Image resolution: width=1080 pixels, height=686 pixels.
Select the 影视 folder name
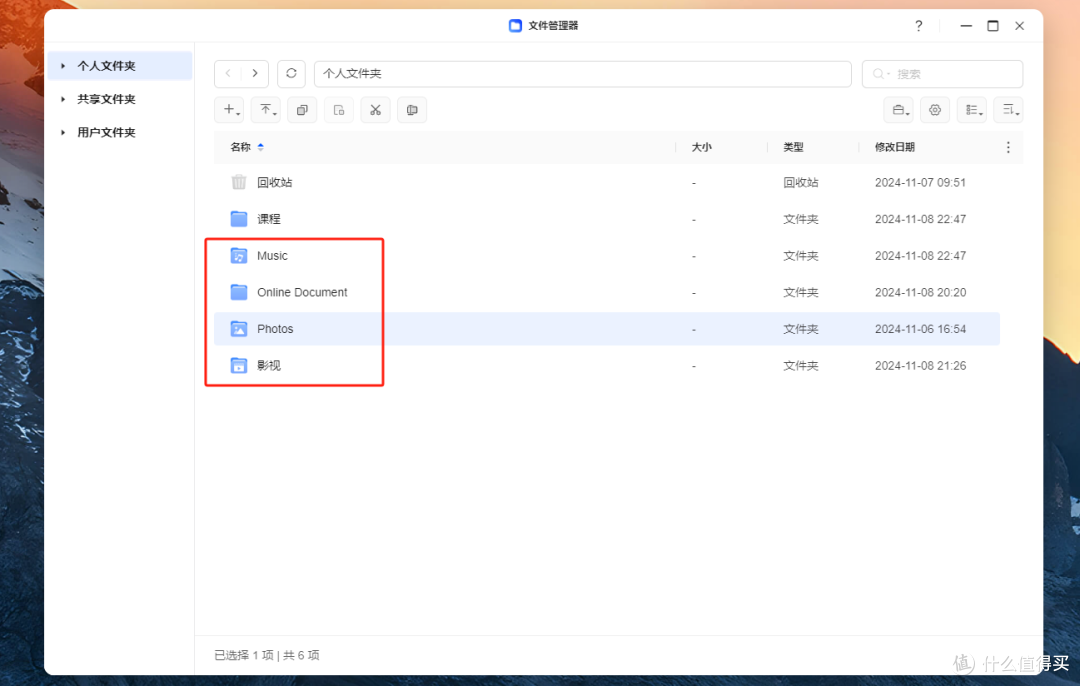point(269,365)
